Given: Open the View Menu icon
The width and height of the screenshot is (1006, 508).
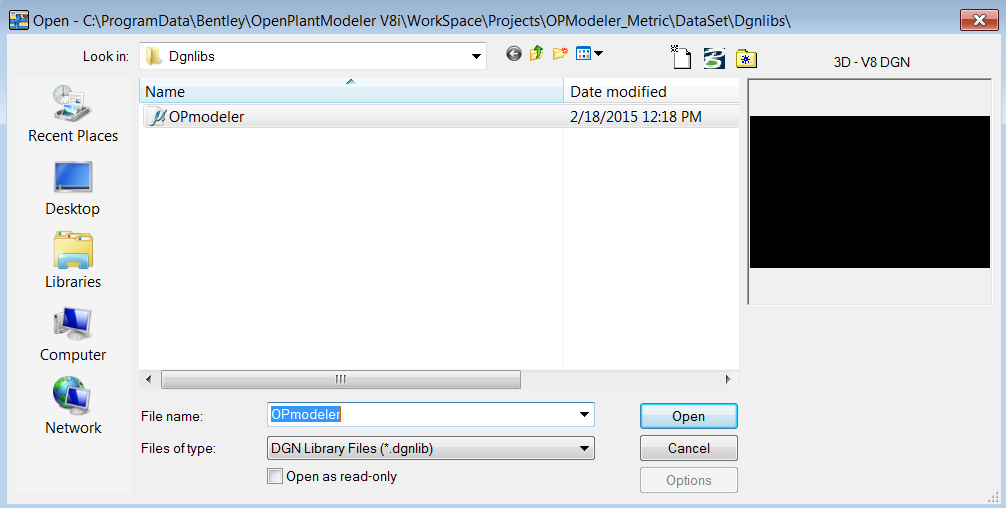Looking at the screenshot, I should click(x=589, y=54).
